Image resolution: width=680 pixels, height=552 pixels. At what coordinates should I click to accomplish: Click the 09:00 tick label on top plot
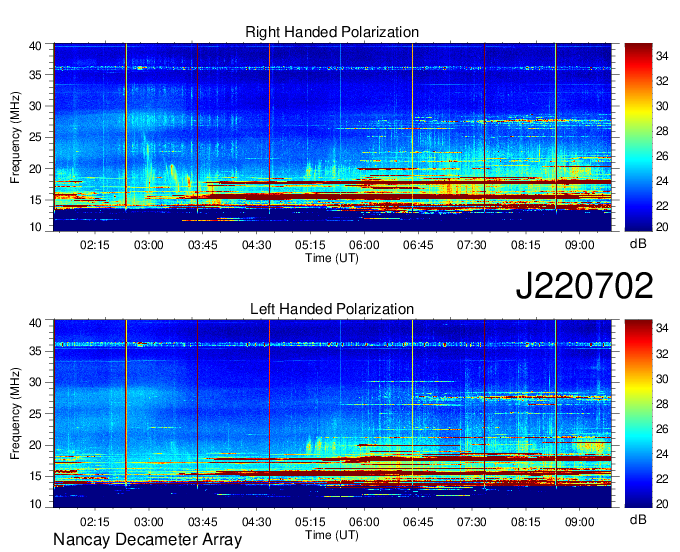click(x=579, y=245)
